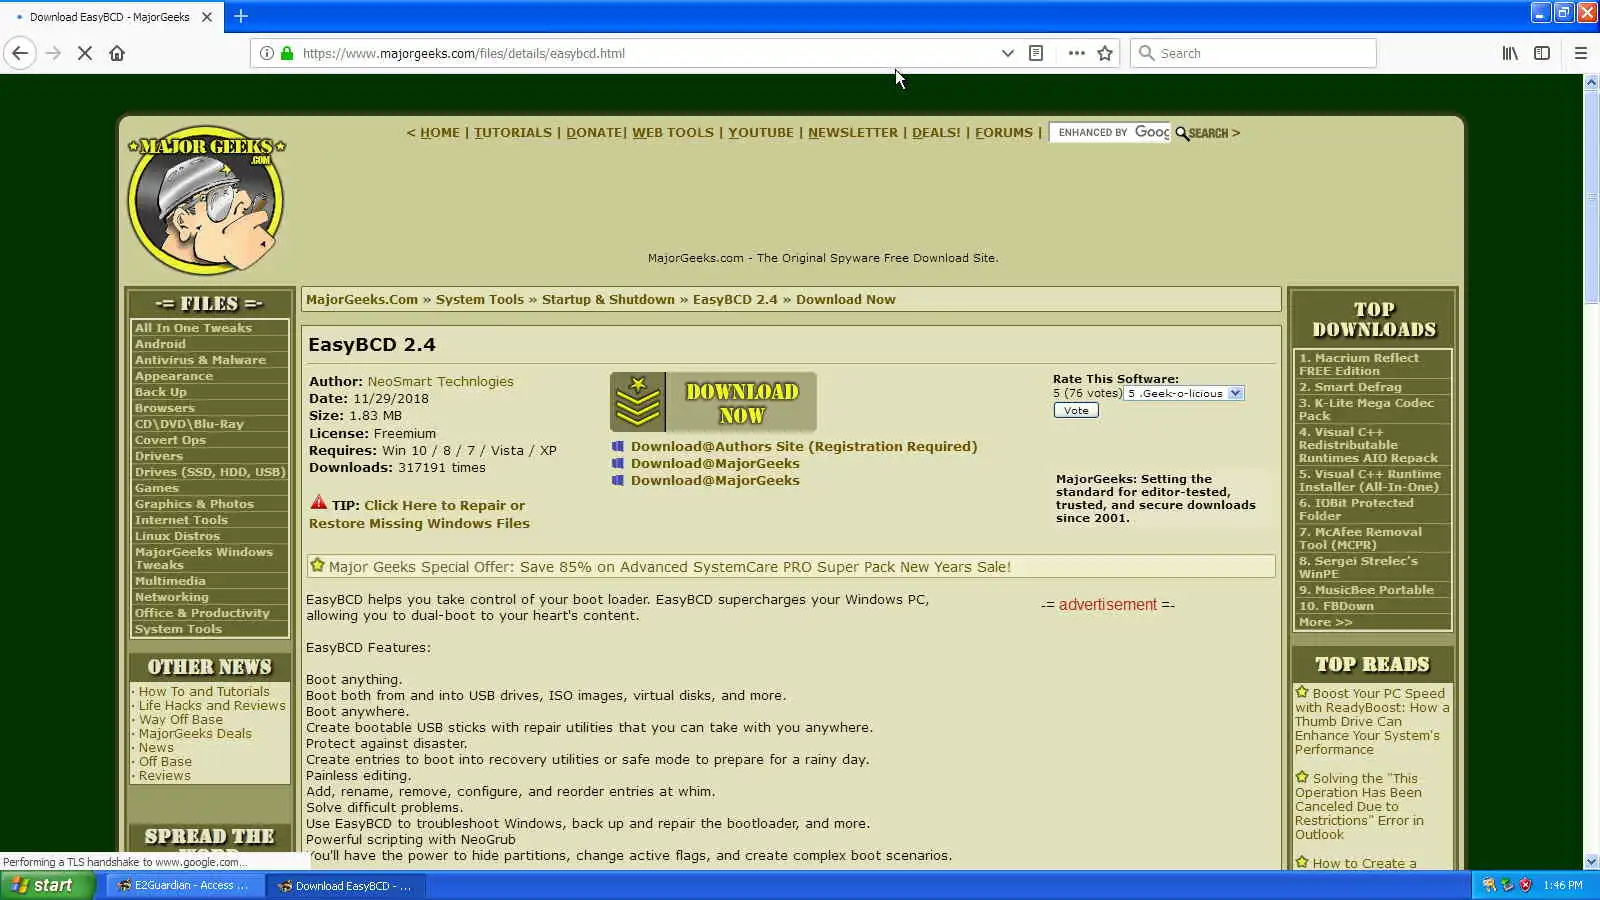Open the DEALS! menu link
This screenshot has width=1600, height=900.
coord(936,132)
